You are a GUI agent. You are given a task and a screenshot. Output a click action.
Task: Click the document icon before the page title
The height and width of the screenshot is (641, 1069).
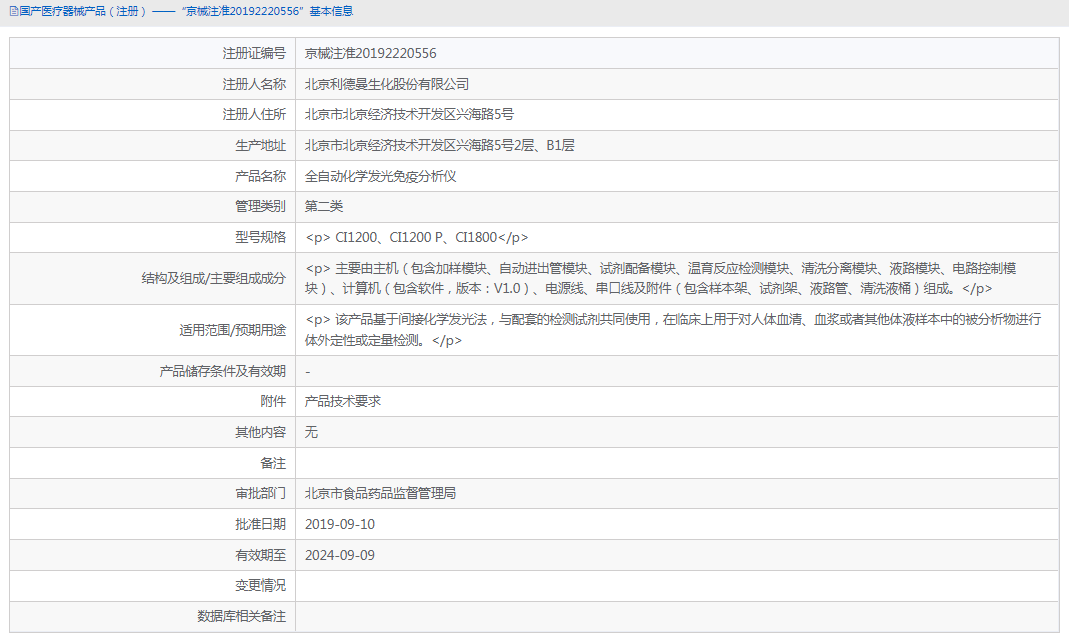click(14, 12)
